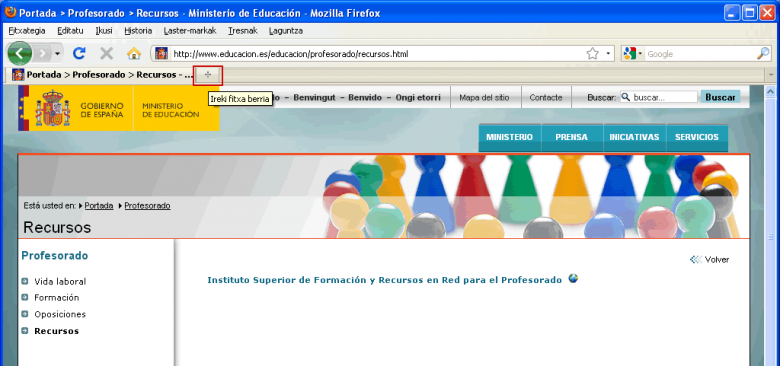Click the Buscar button
The width and height of the screenshot is (780, 366).
[720, 97]
